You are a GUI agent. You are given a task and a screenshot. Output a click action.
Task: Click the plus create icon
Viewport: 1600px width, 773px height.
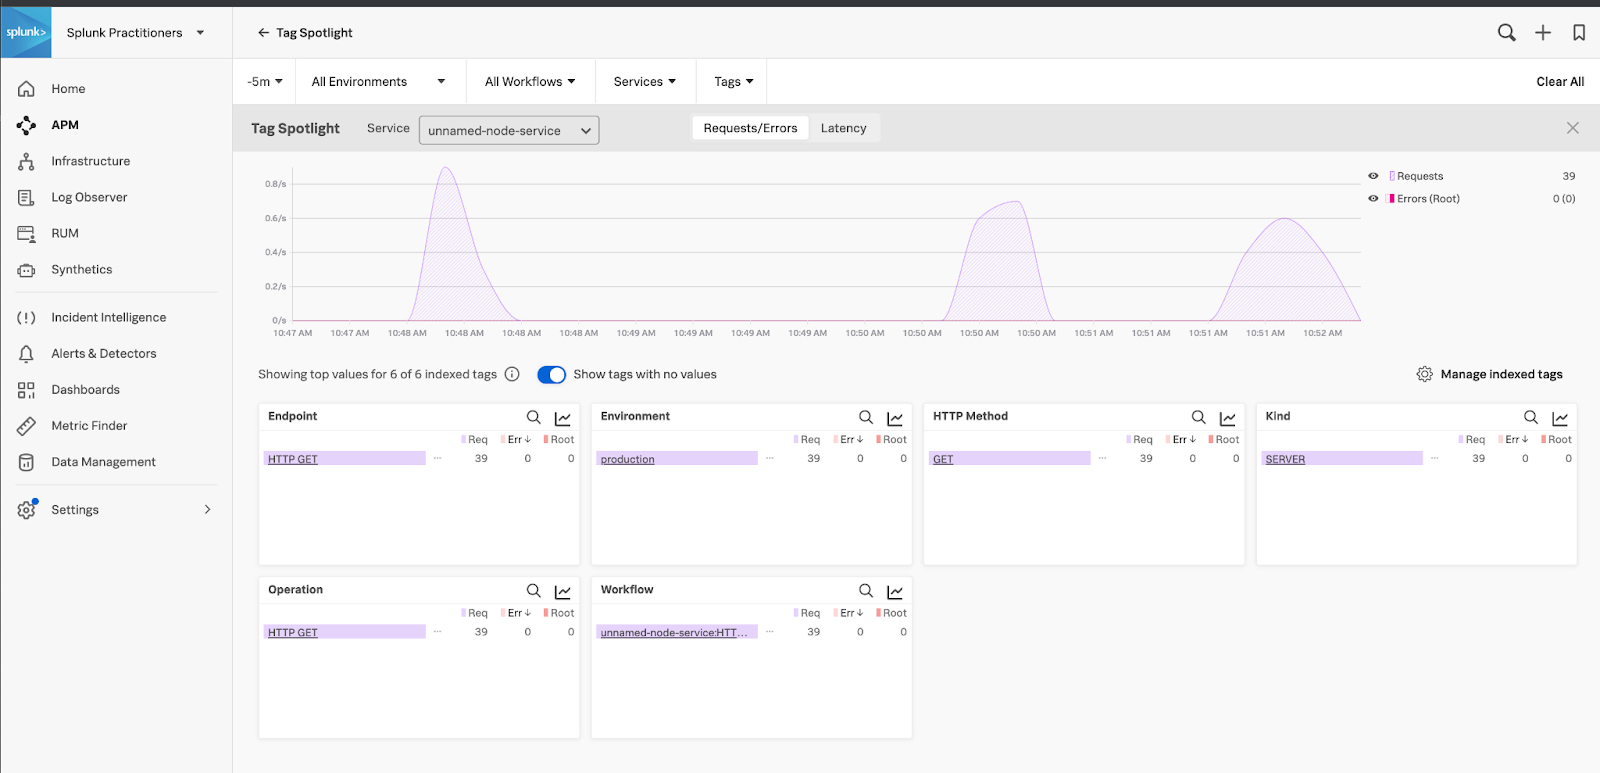(x=1543, y=33)
